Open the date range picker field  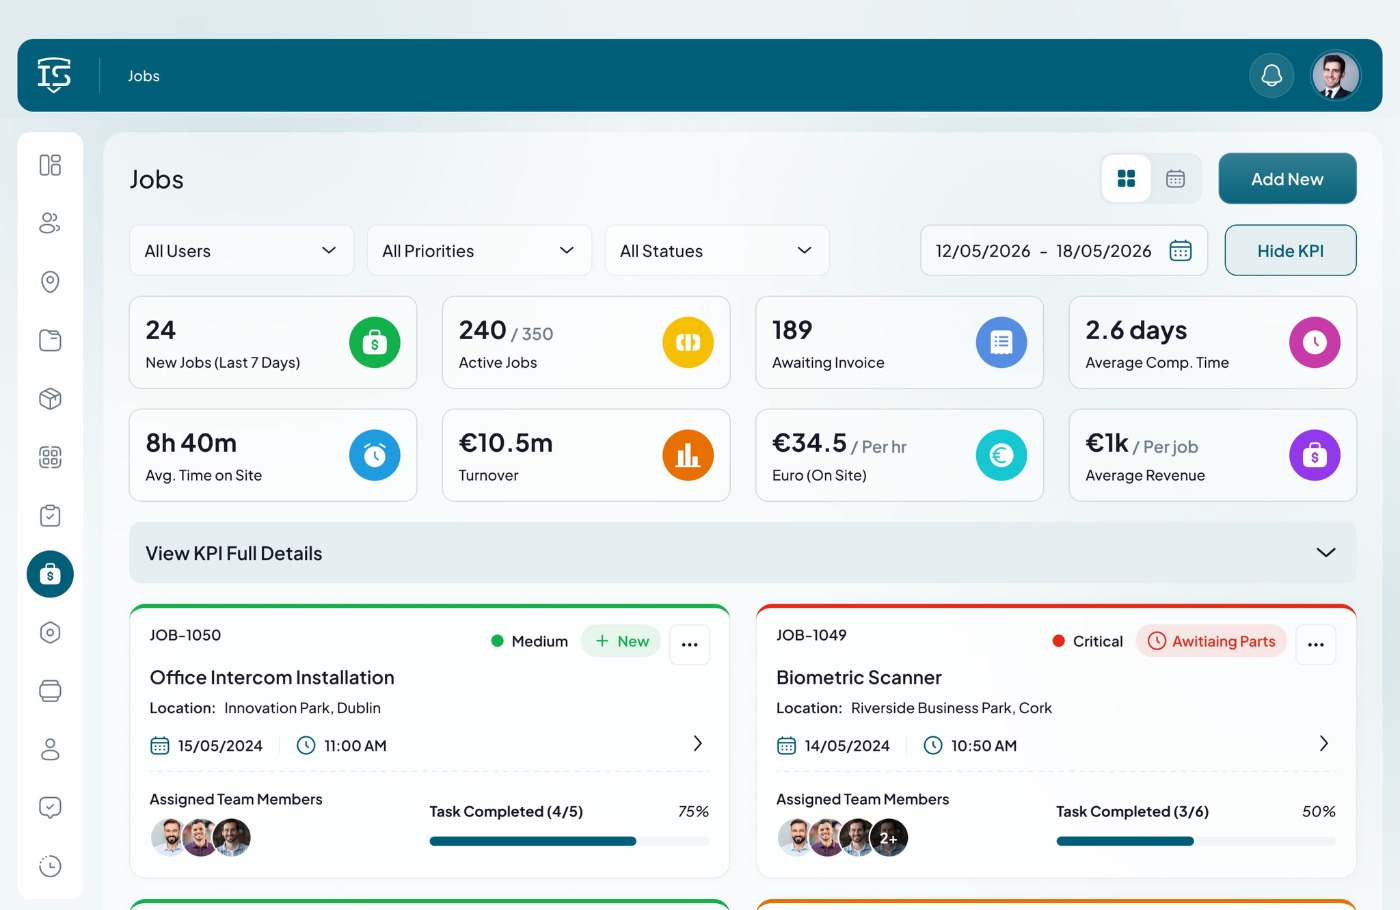pos(1064,250)
